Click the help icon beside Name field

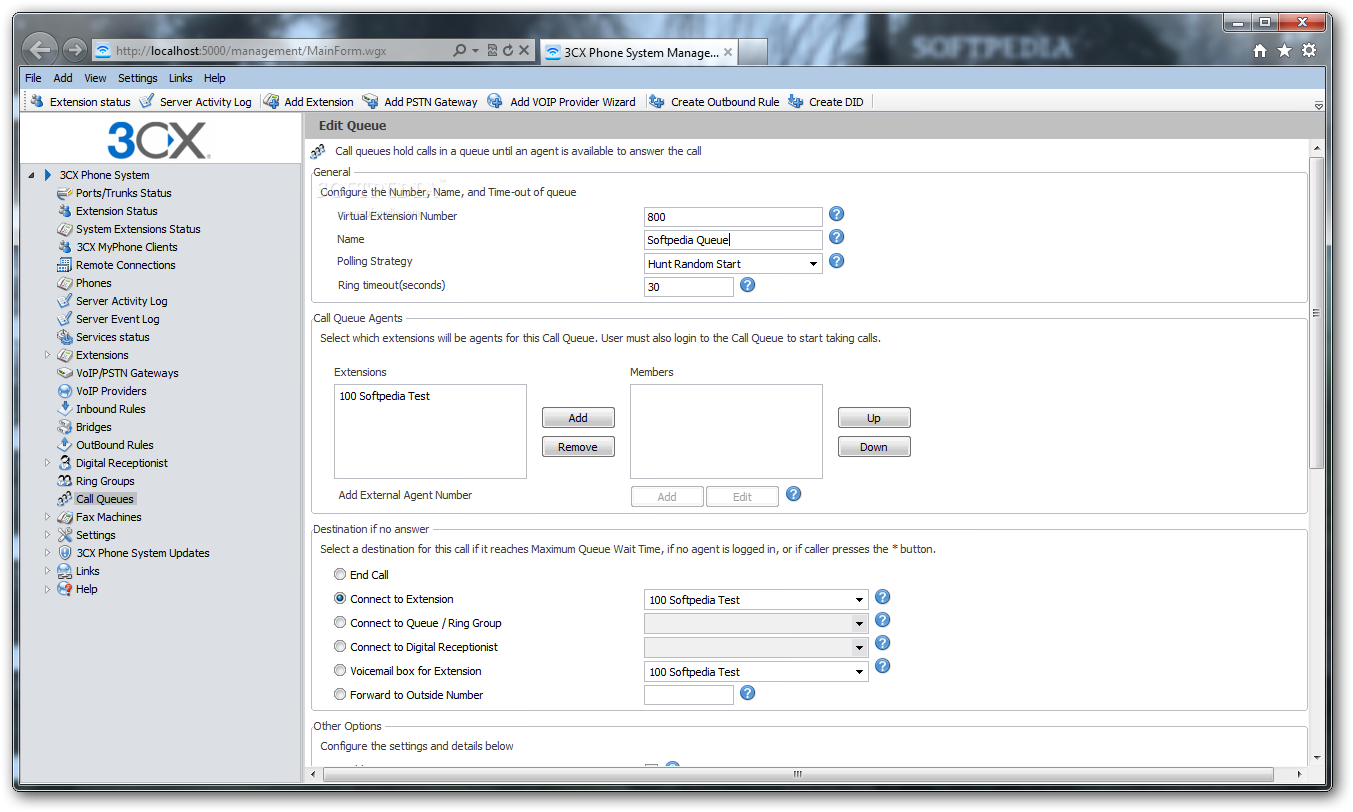[x=837, y=237]
